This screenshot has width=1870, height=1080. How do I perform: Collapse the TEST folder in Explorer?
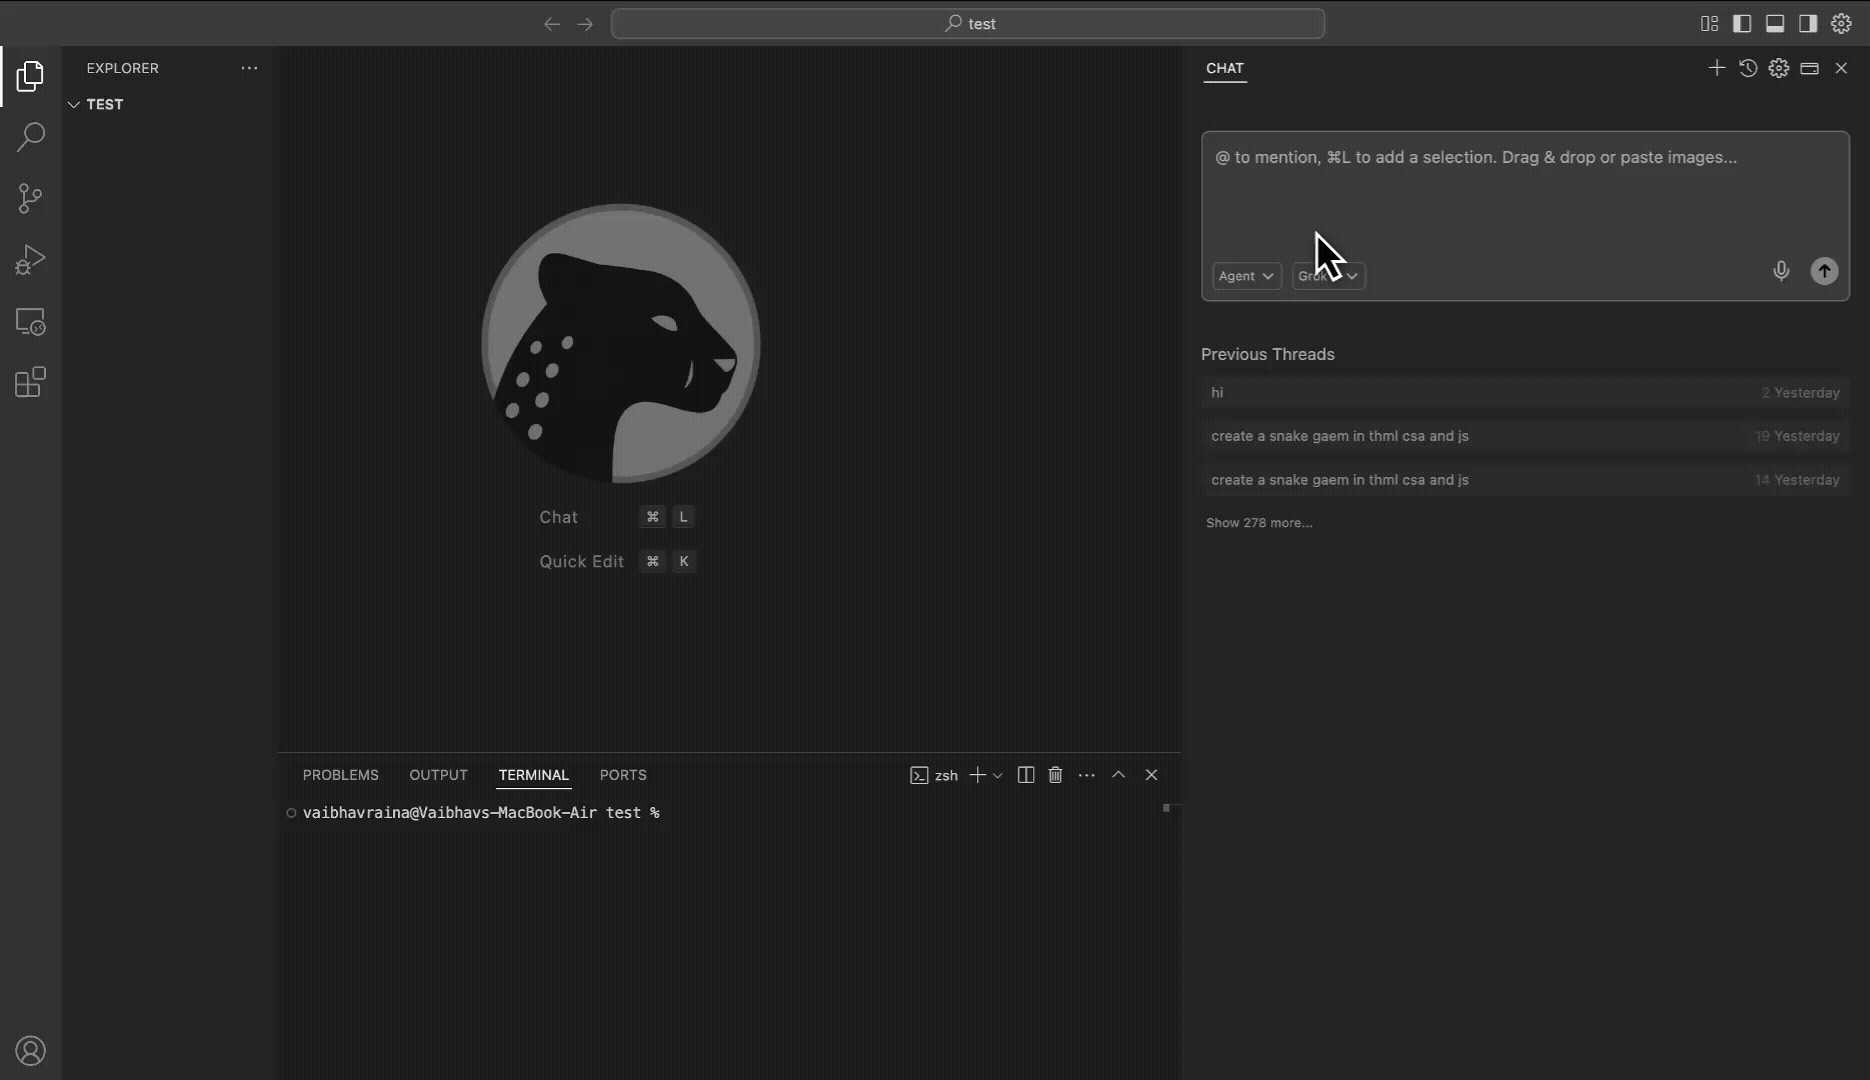[x=74, y=104]
